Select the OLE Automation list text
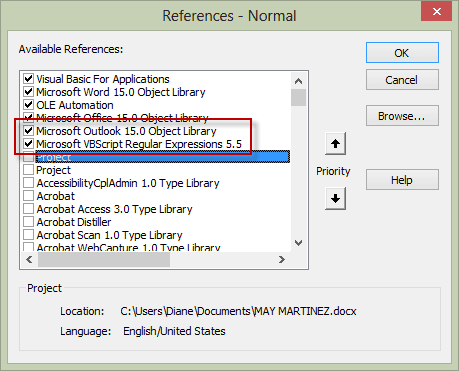 75,105
